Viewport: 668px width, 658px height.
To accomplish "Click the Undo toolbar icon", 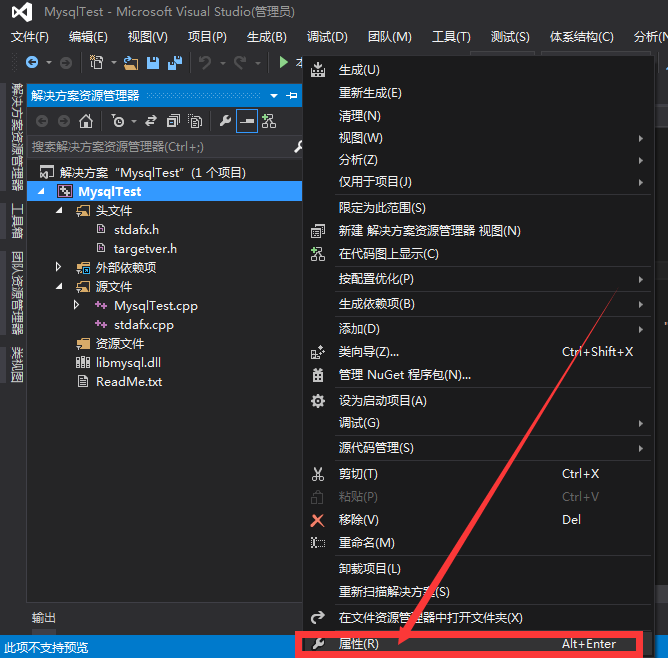I will (205, 63).
